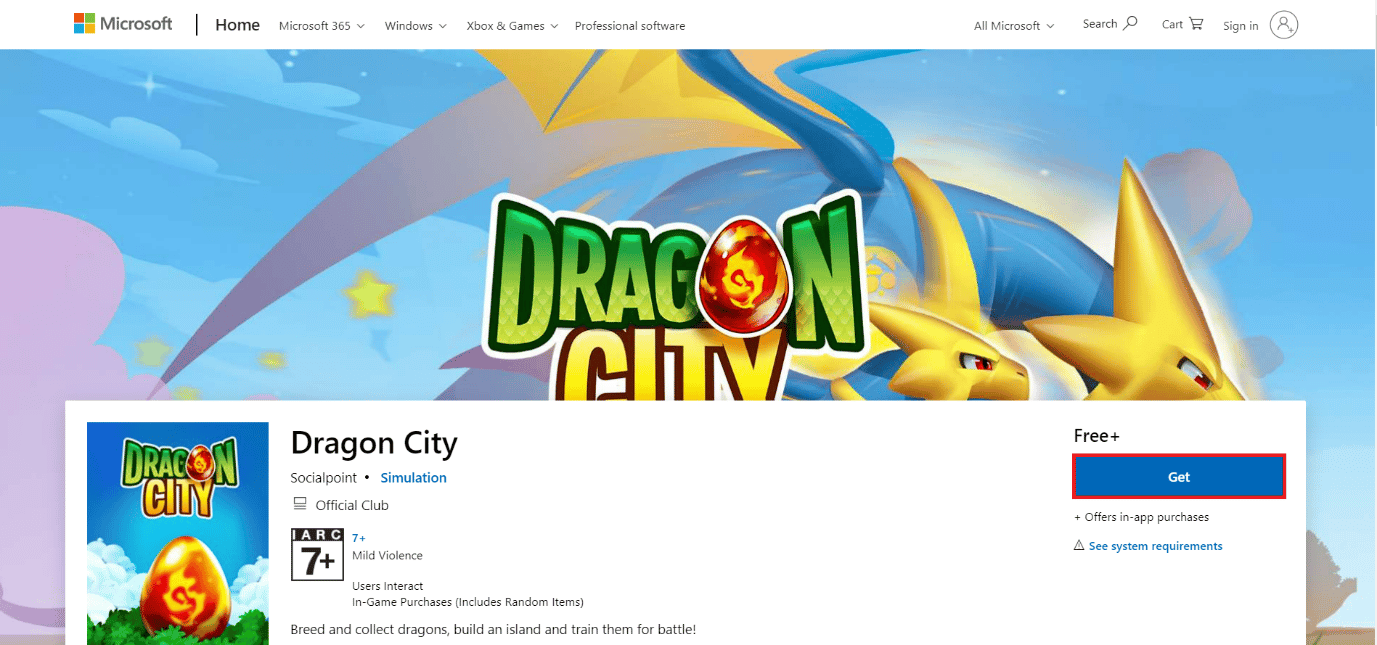Click the Official Club label
Viewport: 1377px width, 645px height.
[x=352, y=505]
